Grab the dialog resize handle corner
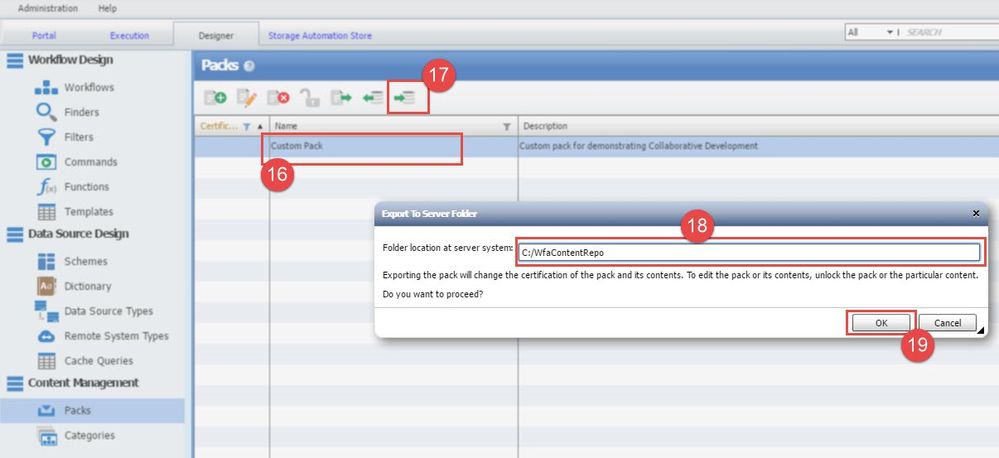The height and width of the screenshot is (458, 999). [982, 330]
